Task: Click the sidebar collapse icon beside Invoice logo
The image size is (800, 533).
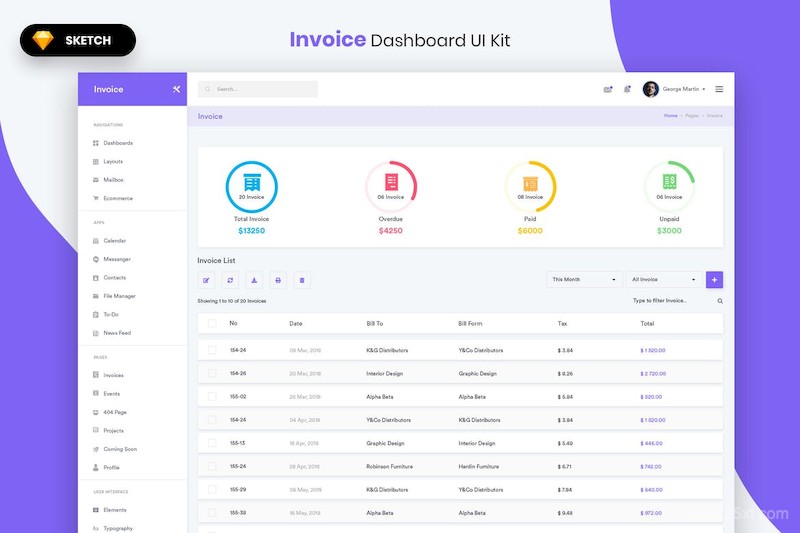Action: point(176,89)
